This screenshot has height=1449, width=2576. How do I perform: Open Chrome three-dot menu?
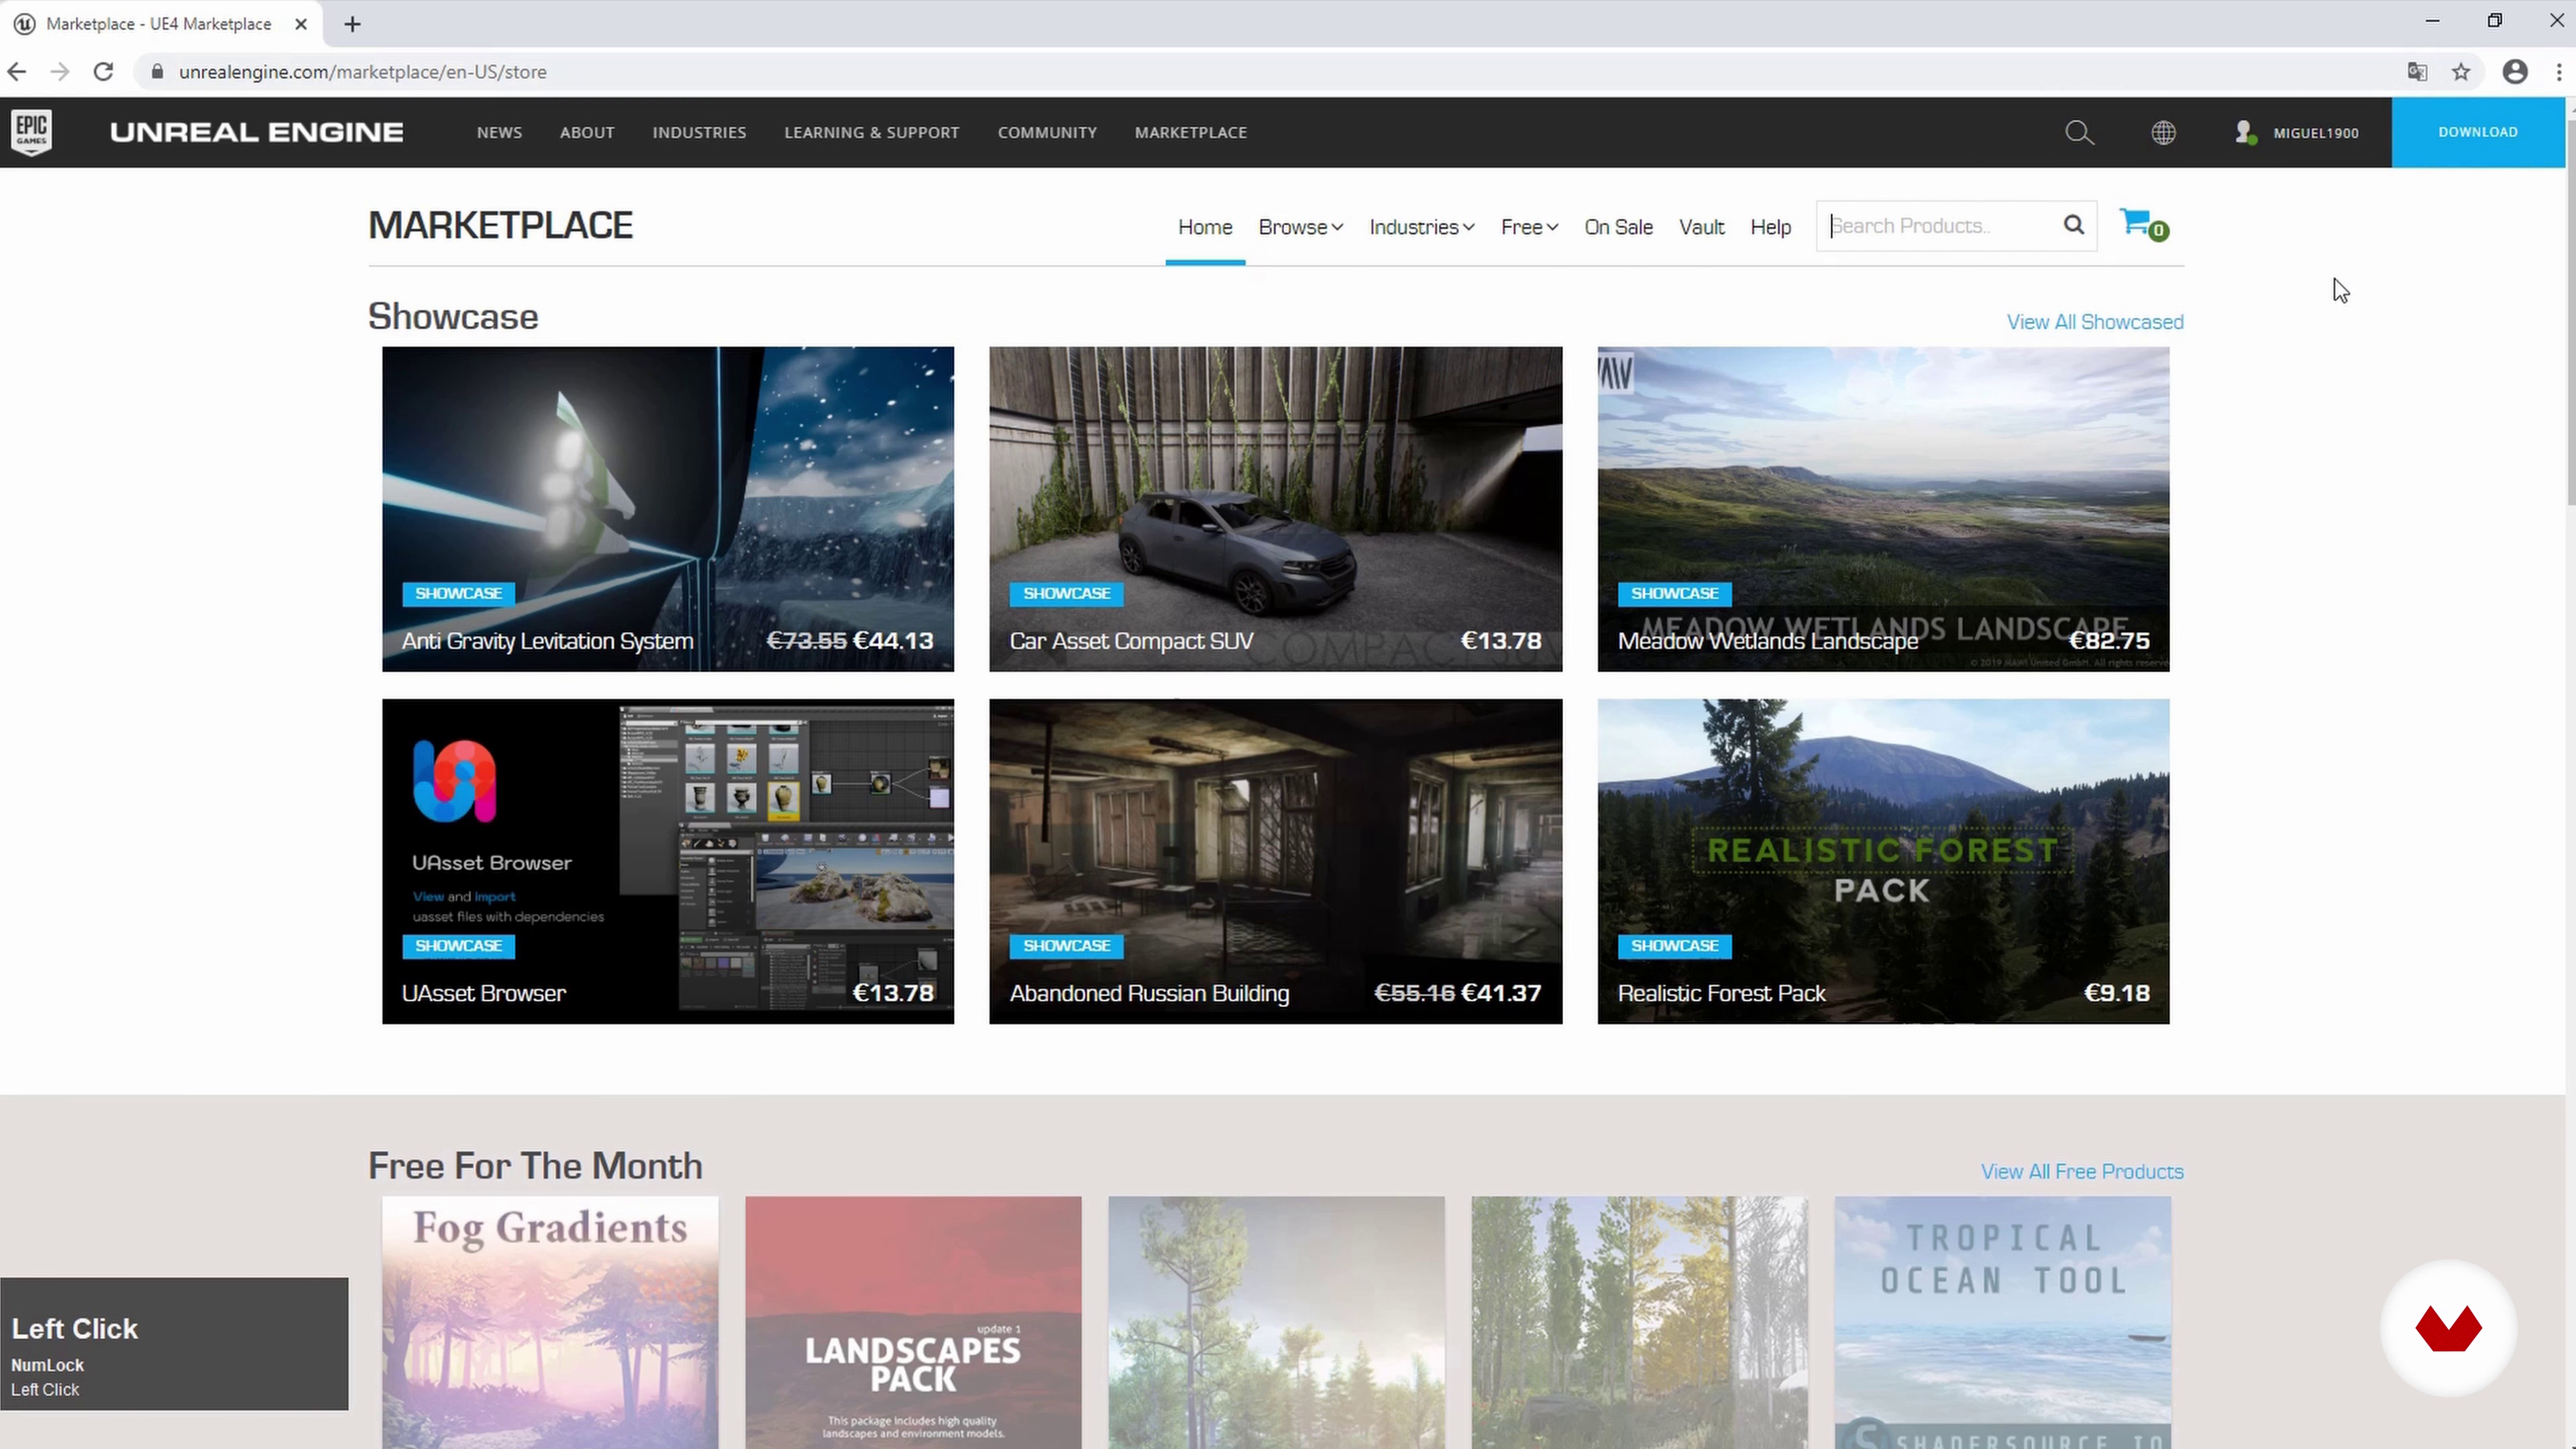pos(2559,72)
